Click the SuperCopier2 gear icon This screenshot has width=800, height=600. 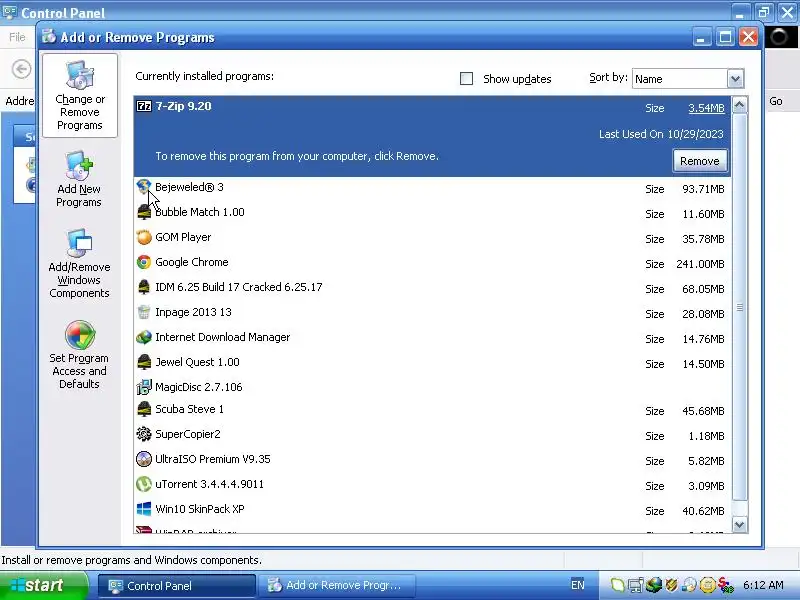144,434
